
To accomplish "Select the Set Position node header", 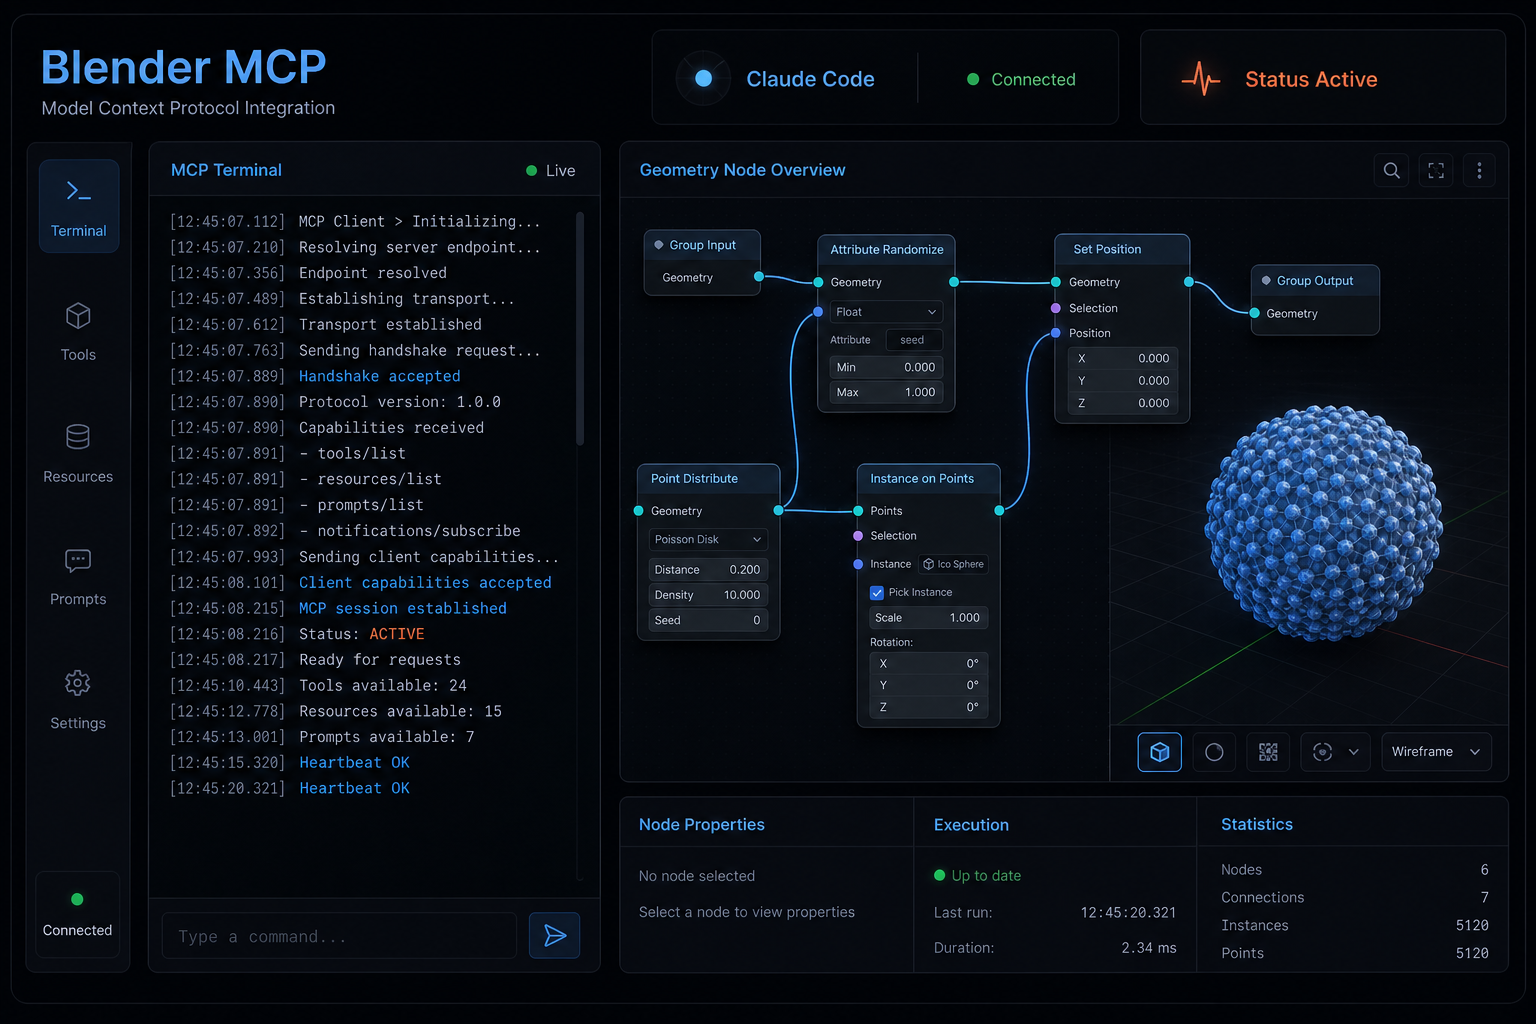I will pyautogui.click(x=1122, y=249).
